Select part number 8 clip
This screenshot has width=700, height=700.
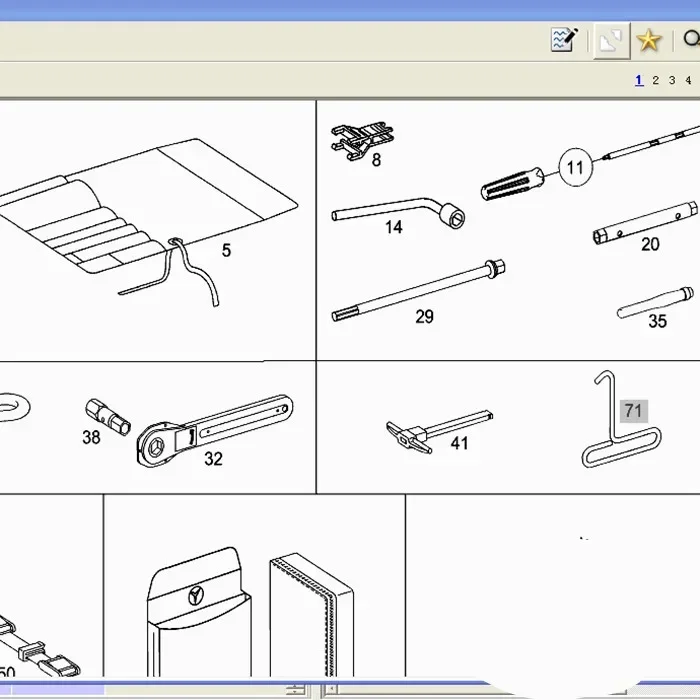click(376, 160)
